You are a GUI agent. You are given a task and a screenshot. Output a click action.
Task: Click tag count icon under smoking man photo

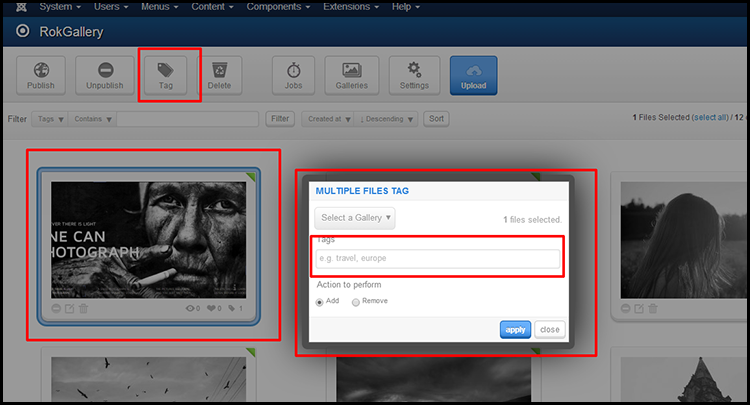click(232, 308)
